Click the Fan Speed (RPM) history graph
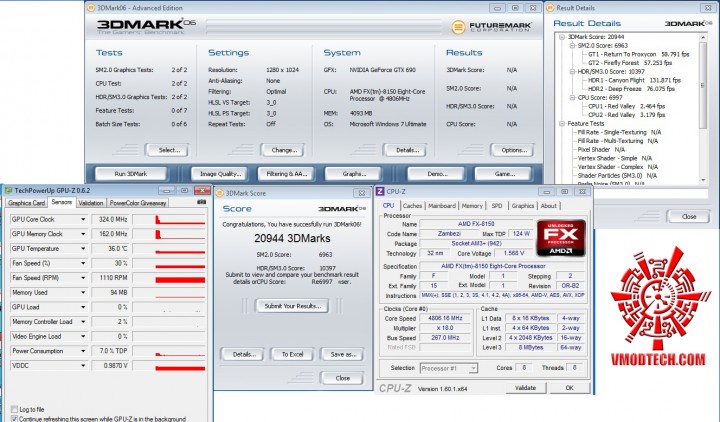 tap(169, 278)
